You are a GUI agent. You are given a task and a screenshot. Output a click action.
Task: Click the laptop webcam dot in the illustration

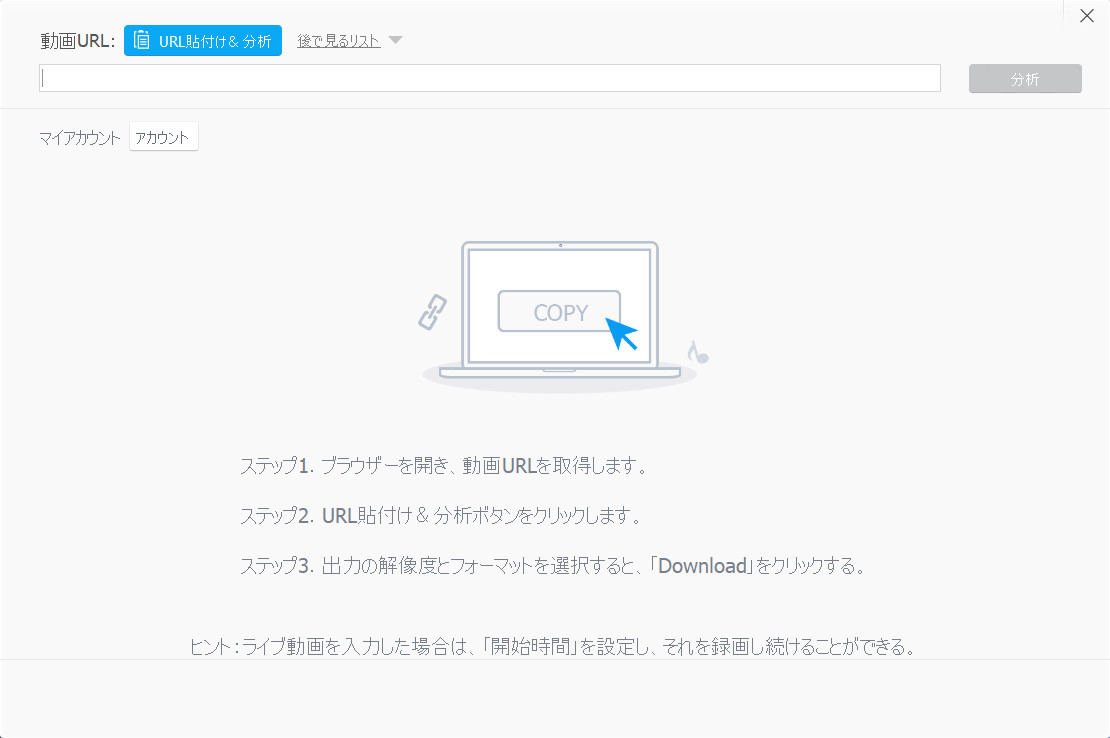[560, 245]
